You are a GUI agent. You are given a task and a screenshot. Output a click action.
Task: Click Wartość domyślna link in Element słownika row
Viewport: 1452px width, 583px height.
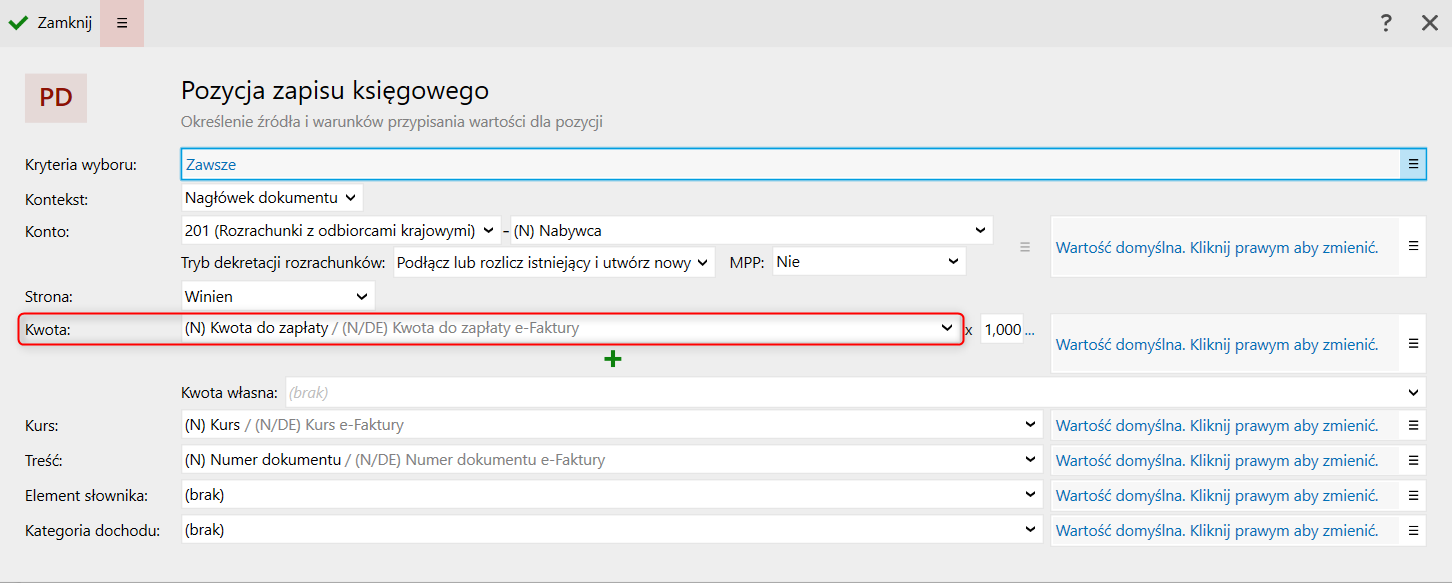click(1217, 496)
